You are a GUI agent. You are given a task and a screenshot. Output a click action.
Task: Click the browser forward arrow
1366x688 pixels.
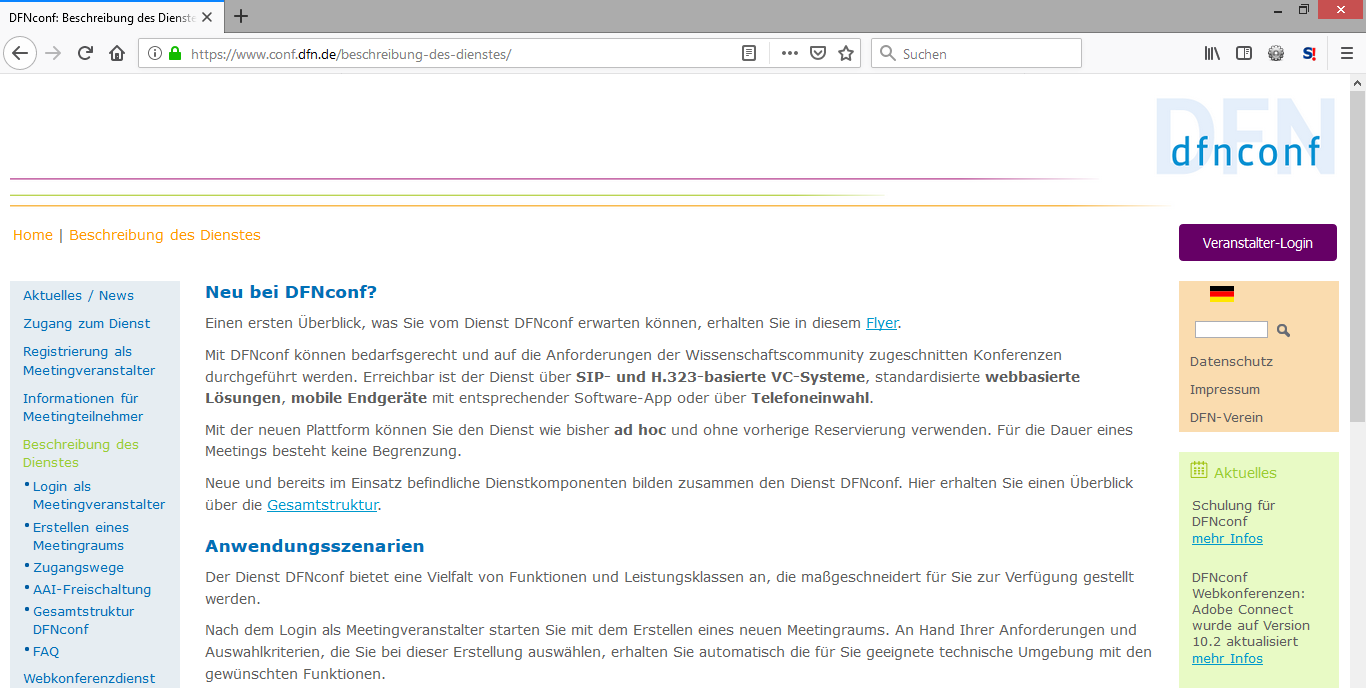(x=53, y=54)
